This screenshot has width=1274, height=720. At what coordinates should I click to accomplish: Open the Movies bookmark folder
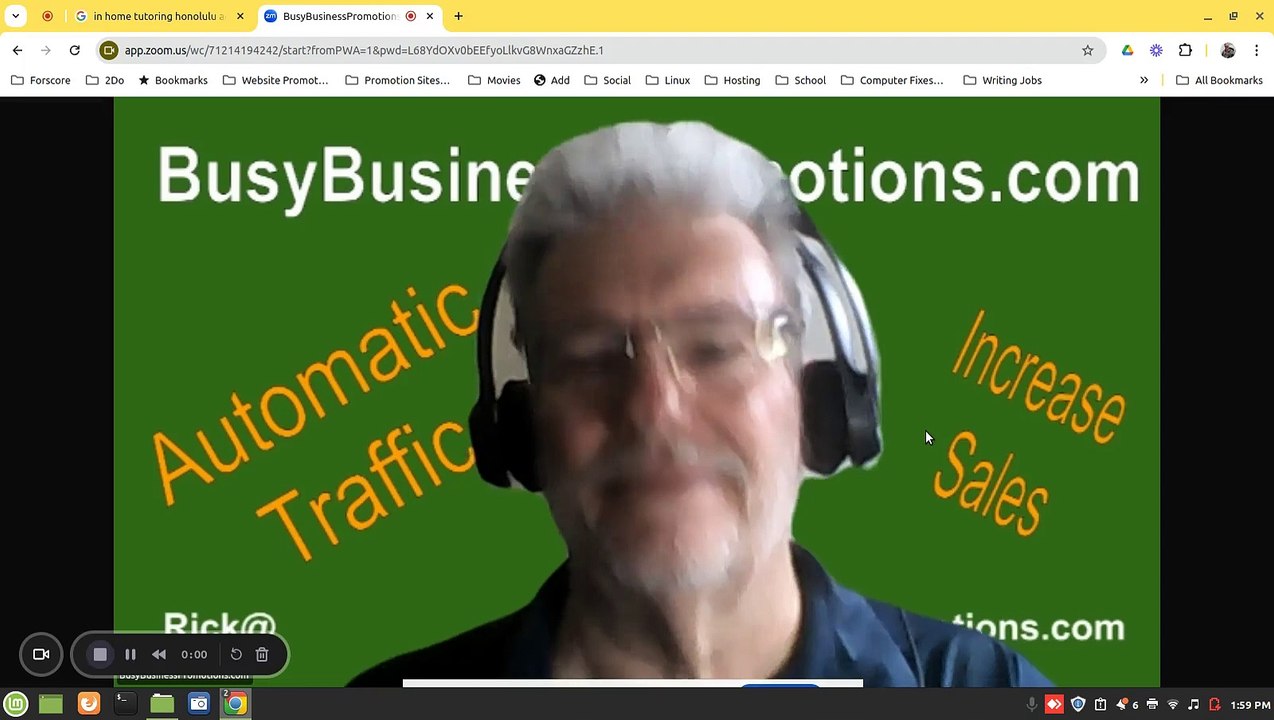493,80
